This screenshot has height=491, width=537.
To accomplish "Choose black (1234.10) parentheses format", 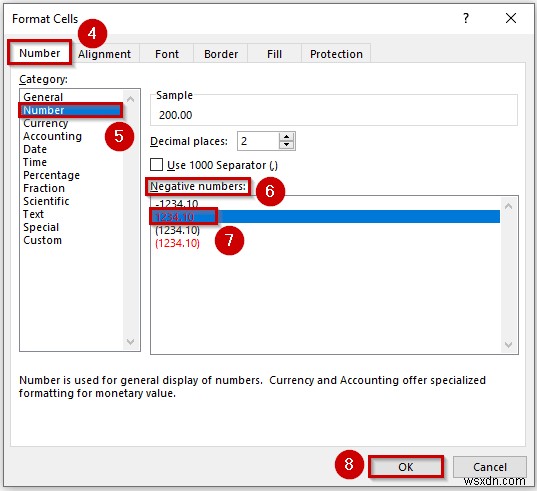I will (177, 230).
